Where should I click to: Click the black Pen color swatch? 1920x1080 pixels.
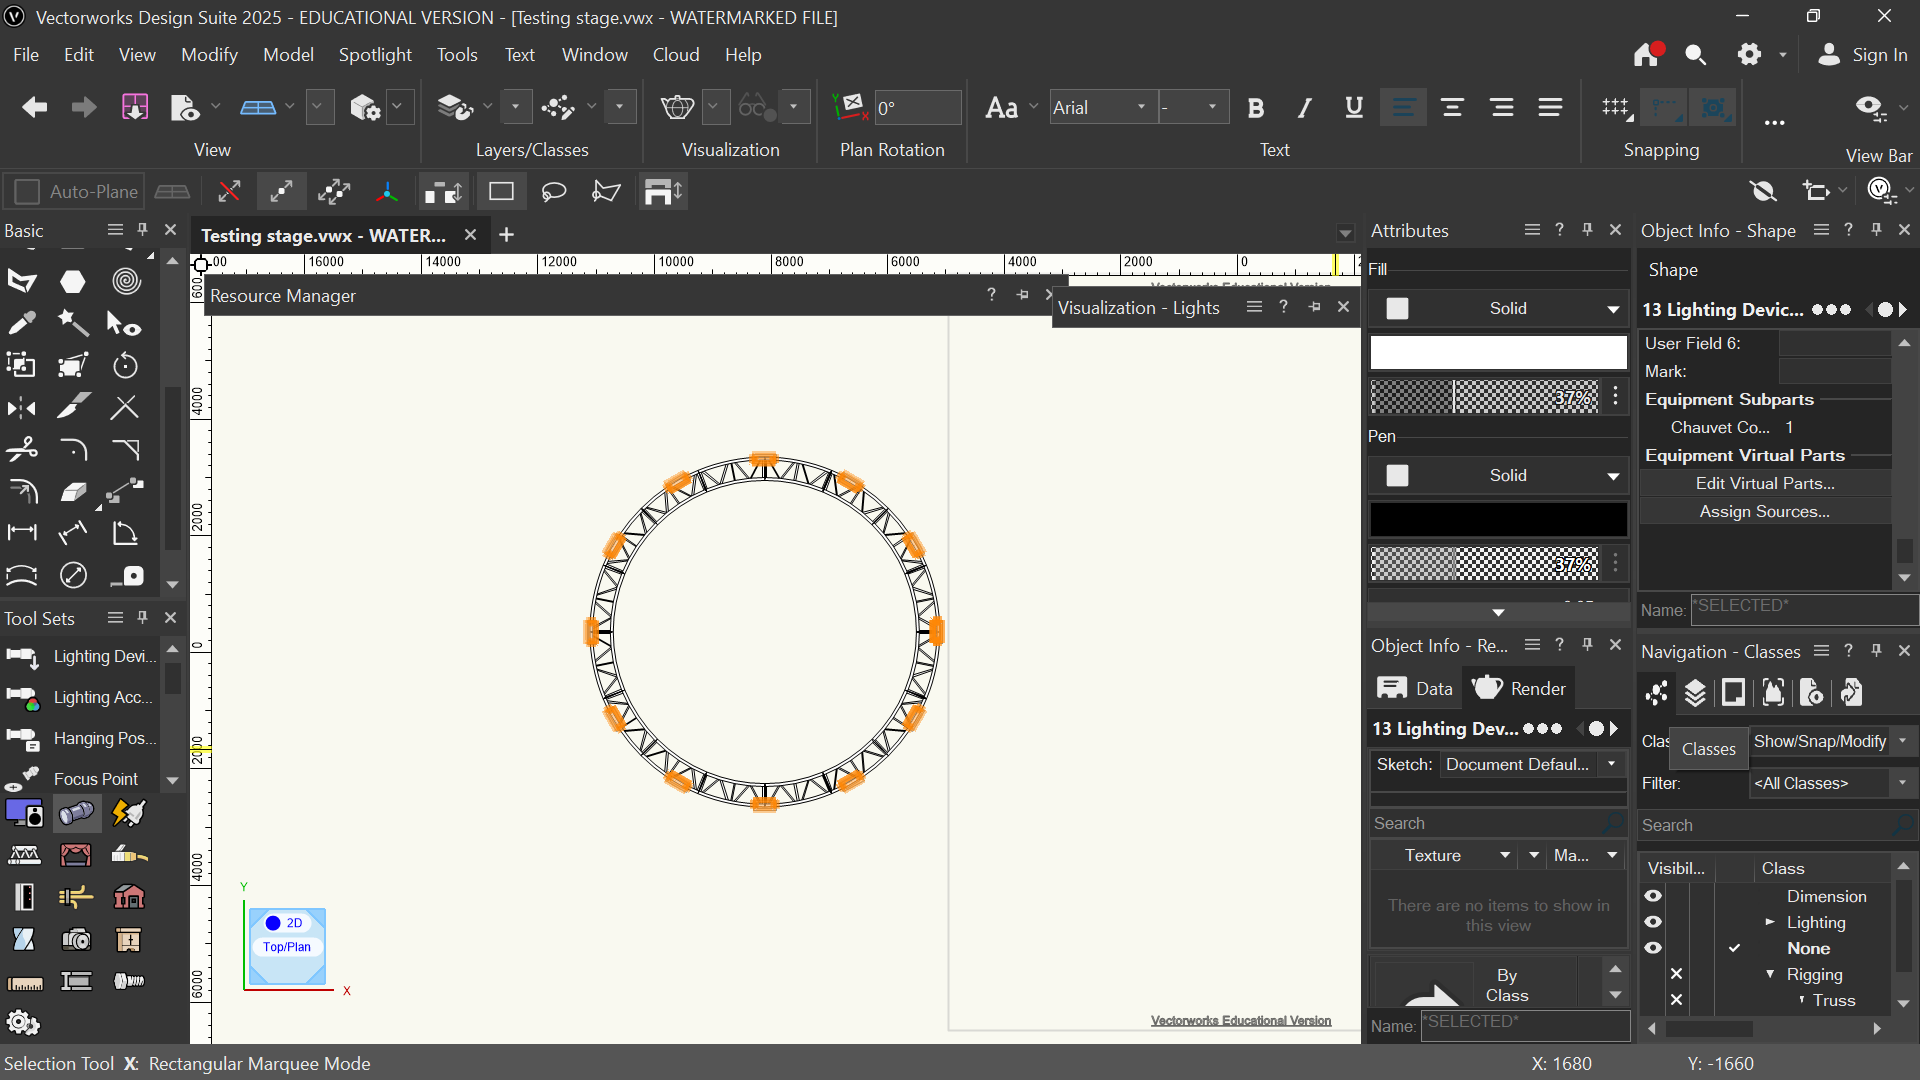(1498, 520)
